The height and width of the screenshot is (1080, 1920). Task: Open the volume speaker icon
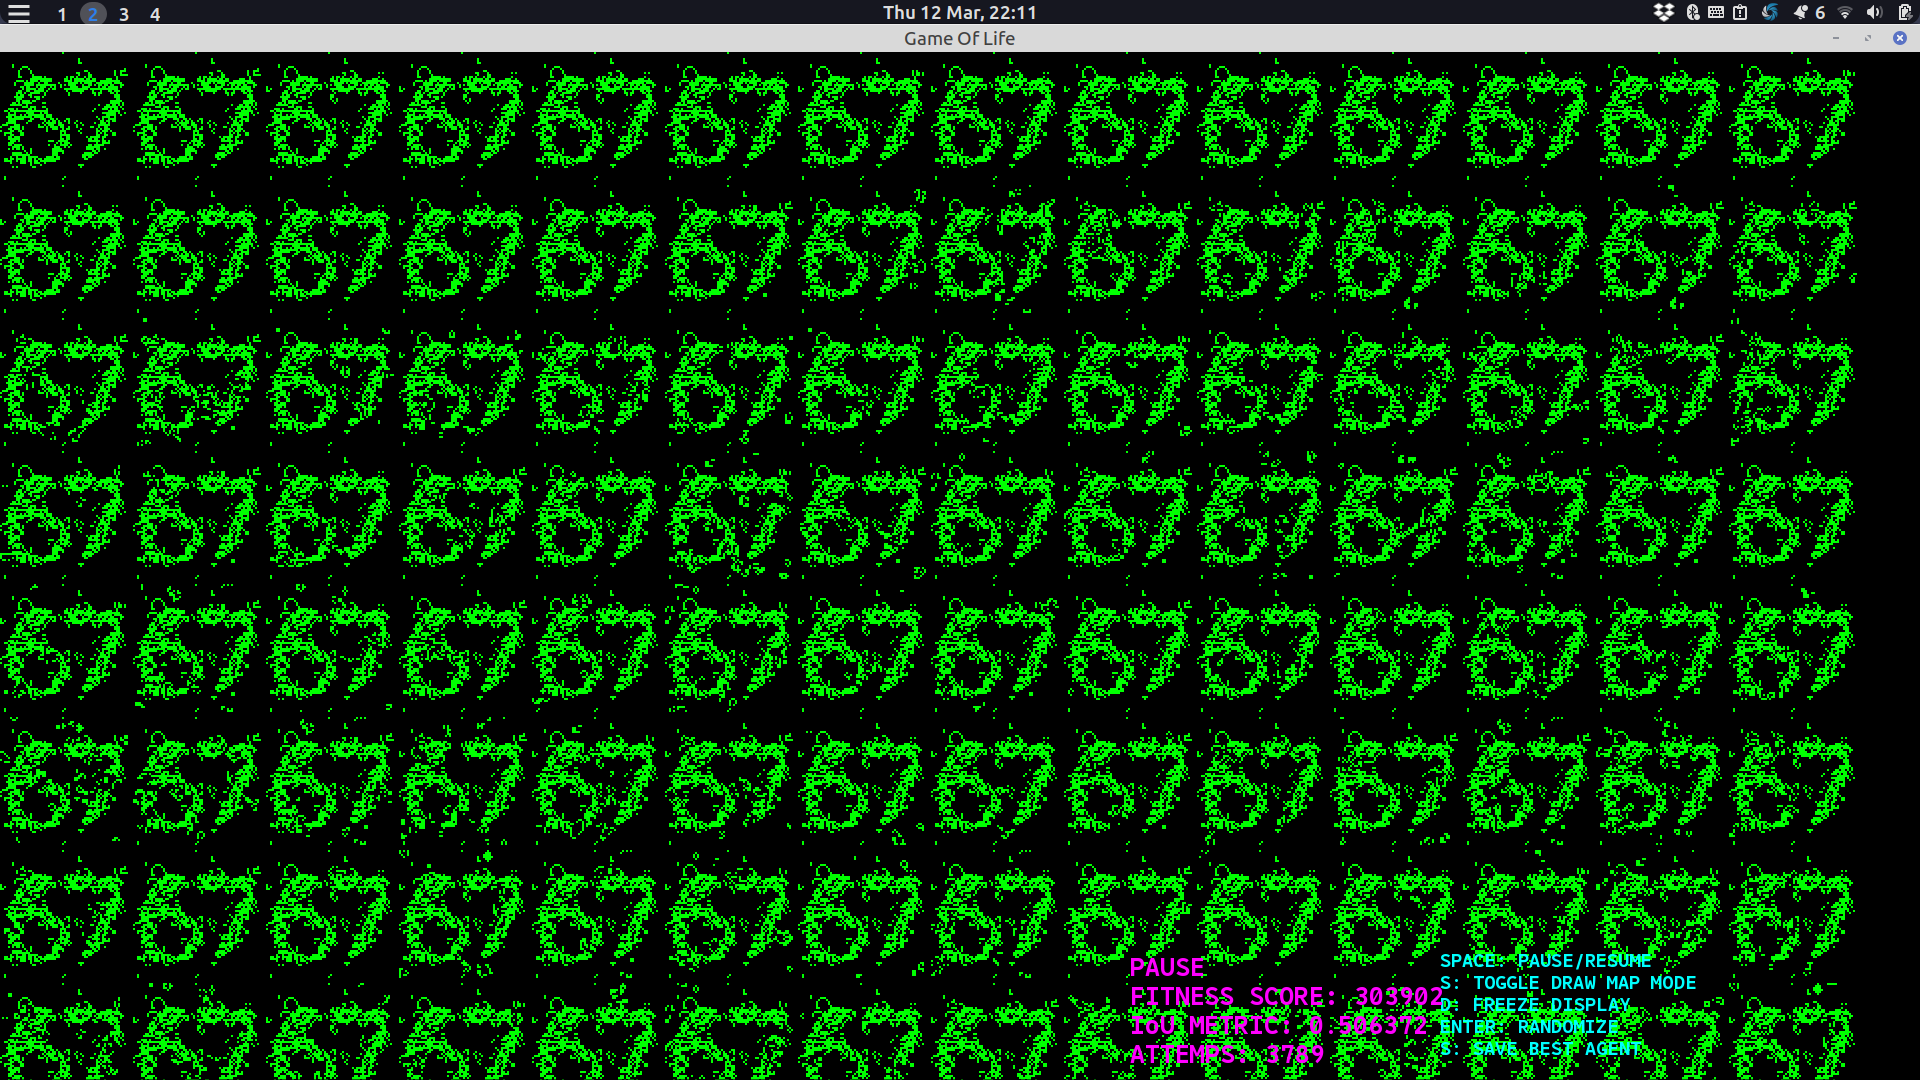(x=1874, y=12)
